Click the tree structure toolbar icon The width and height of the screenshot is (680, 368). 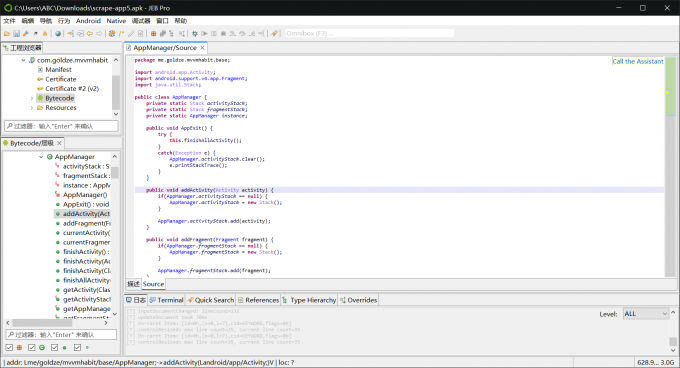coord(172,33)
